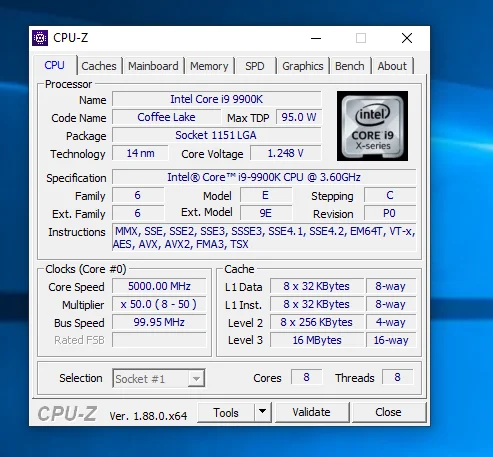Click the CPU-Z app icon in title bar
Screen dimensions: 493x457
tap(40, 38)
